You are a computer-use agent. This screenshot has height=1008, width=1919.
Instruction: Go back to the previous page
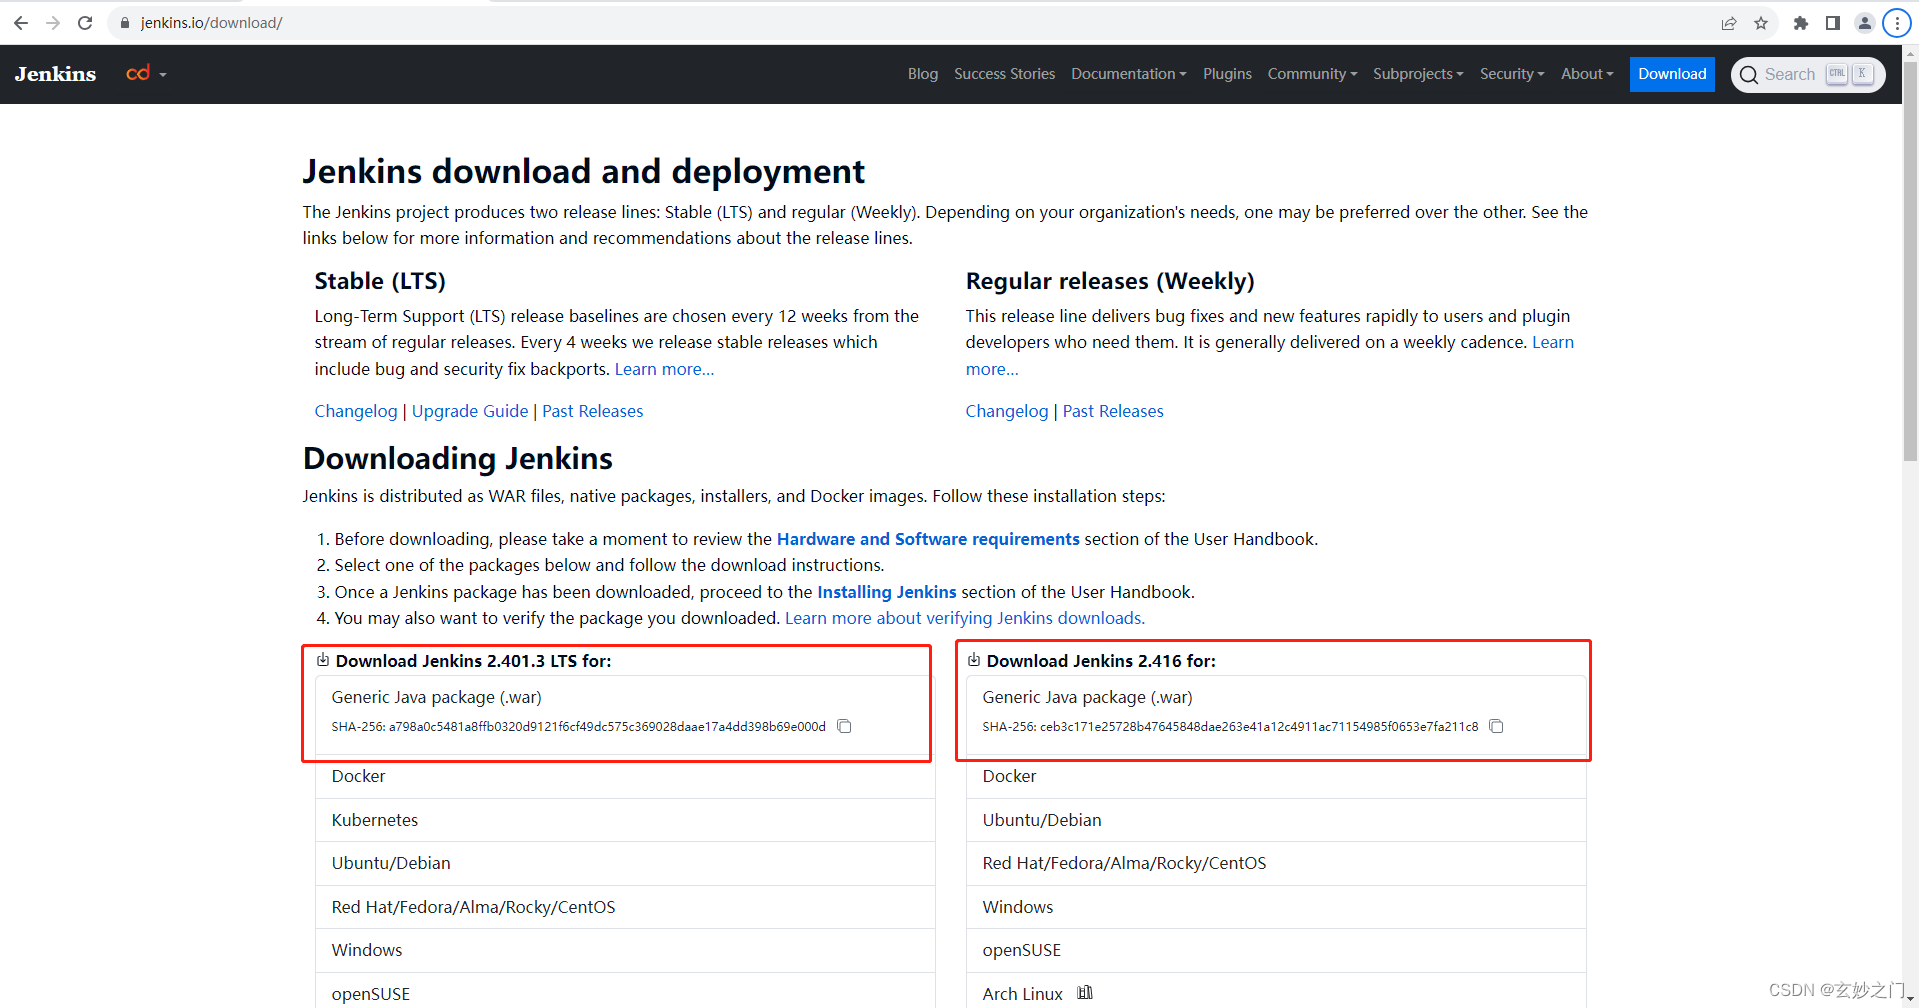[x=21, y=23]
